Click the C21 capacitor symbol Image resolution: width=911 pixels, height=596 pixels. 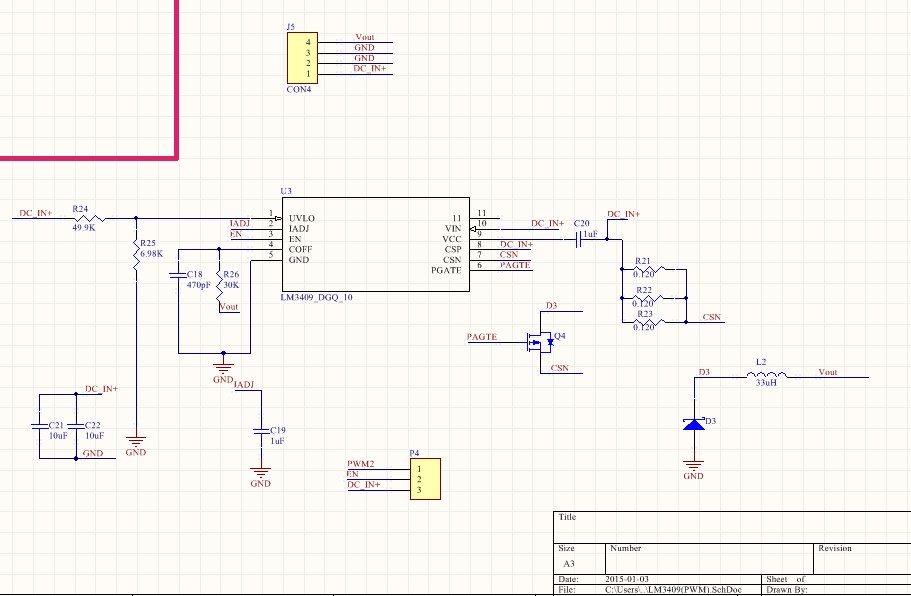coord(40,426)
